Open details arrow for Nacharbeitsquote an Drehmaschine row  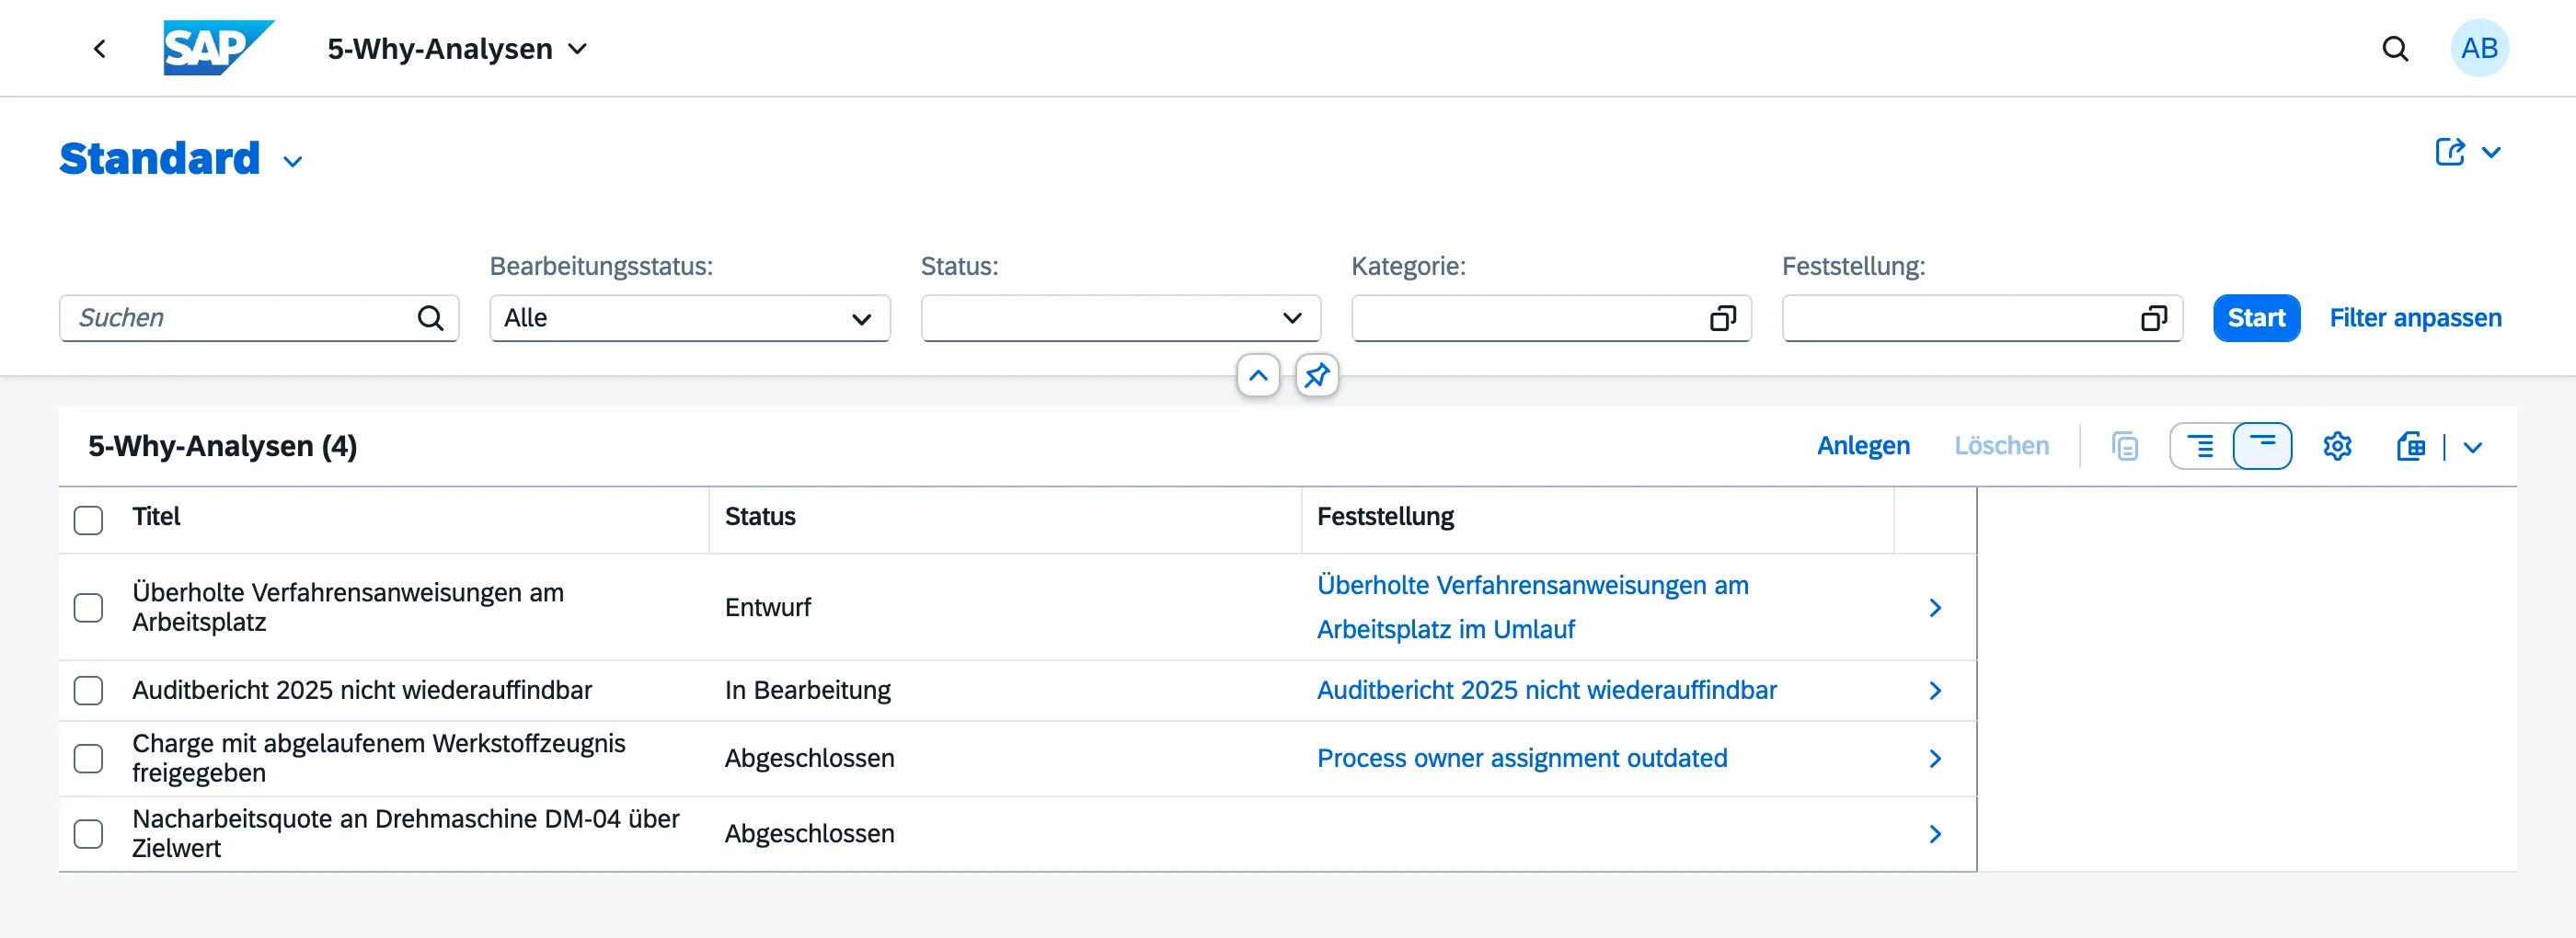1935,834
